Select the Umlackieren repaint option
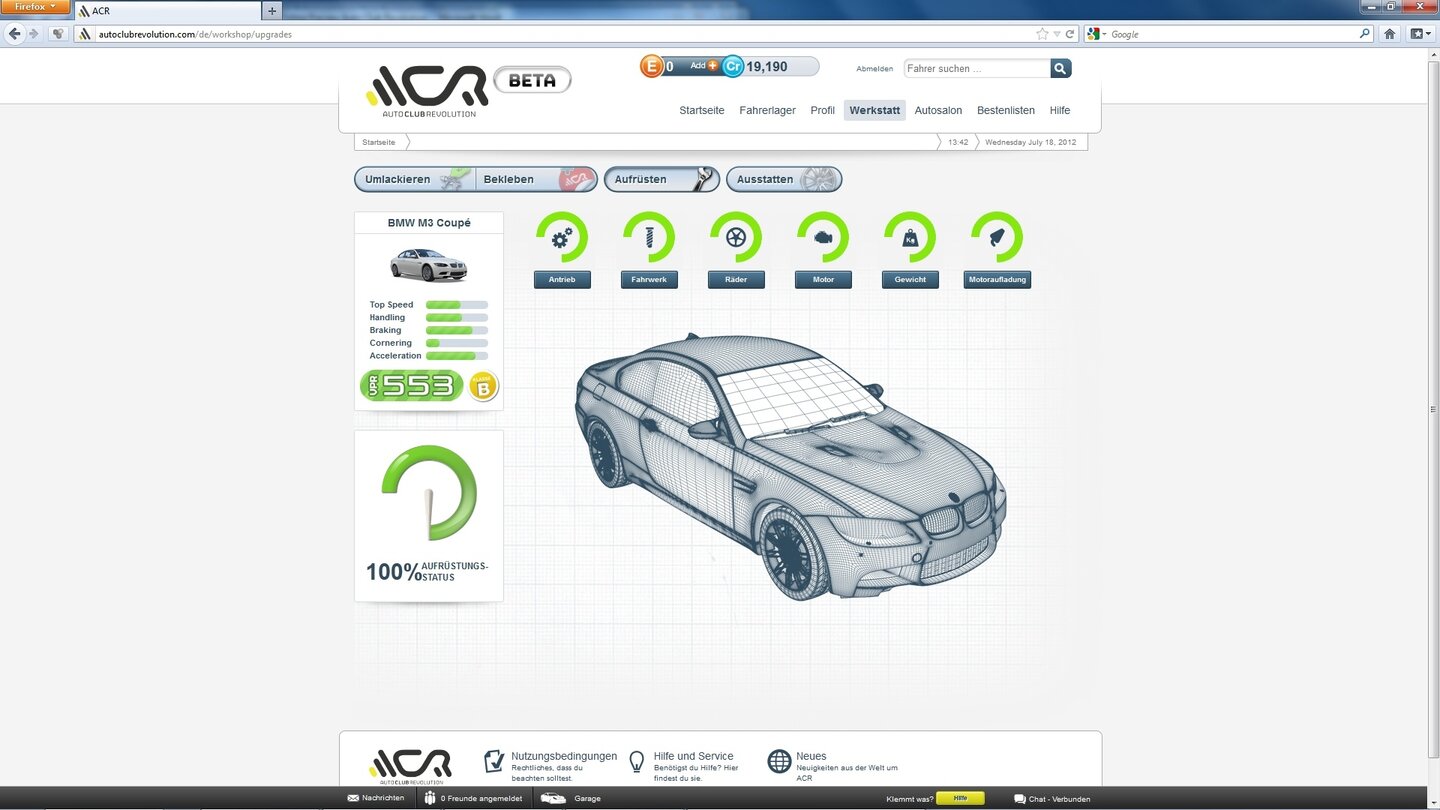 pyautogui.click(x=414, y=179)
